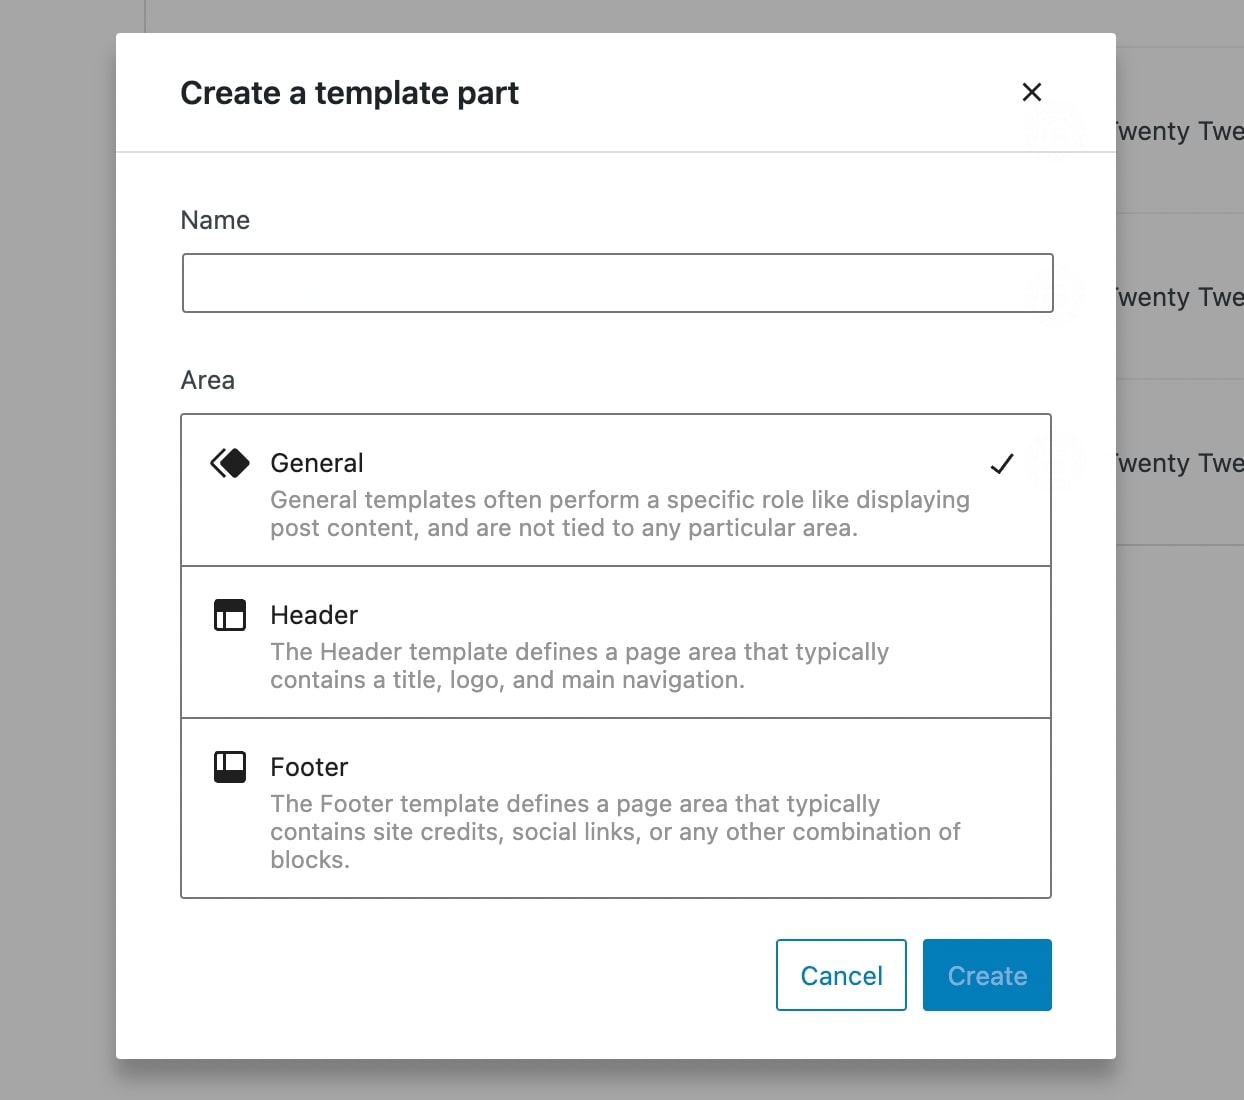
Task: Click the diamond icon beside General
Action: (x=229, y=463)
